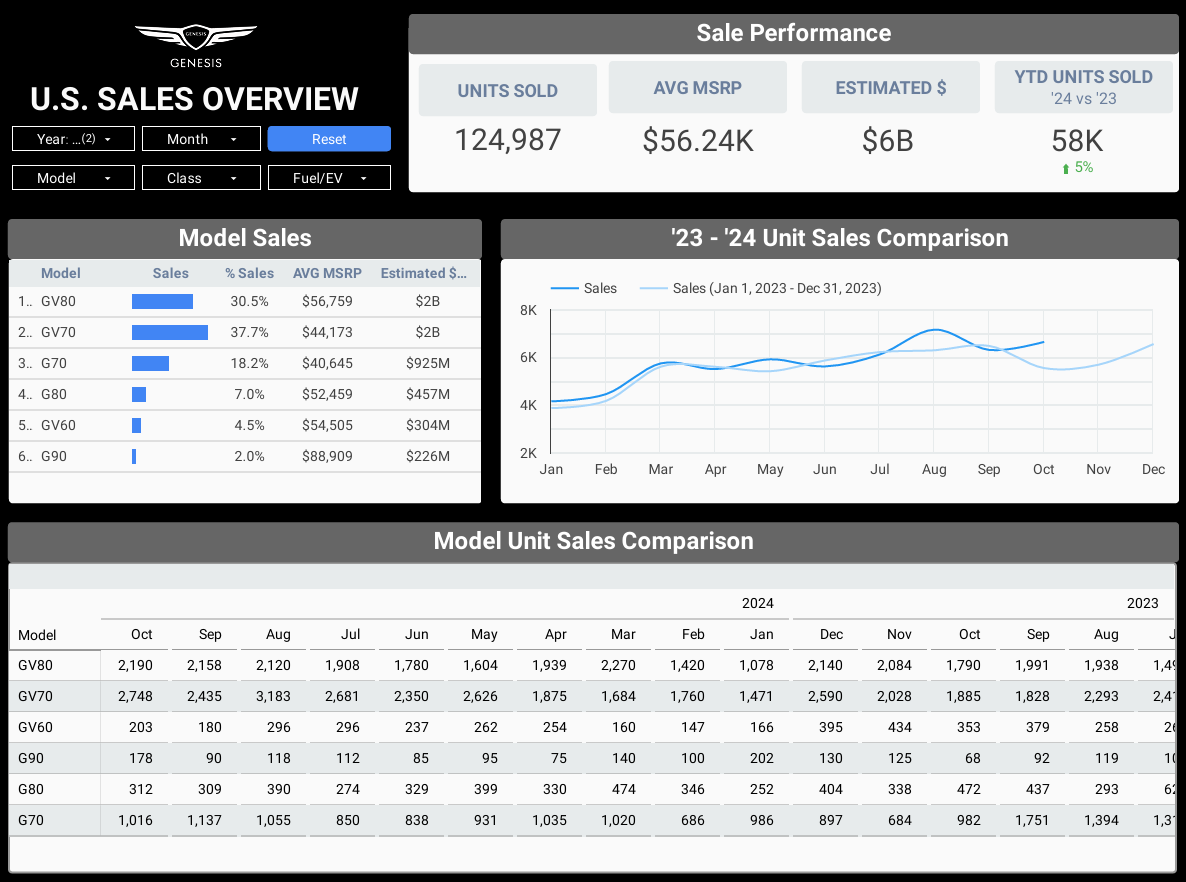Click the 37.7% share for GV70
The image size is (1186, 882).
pos(250,332)
